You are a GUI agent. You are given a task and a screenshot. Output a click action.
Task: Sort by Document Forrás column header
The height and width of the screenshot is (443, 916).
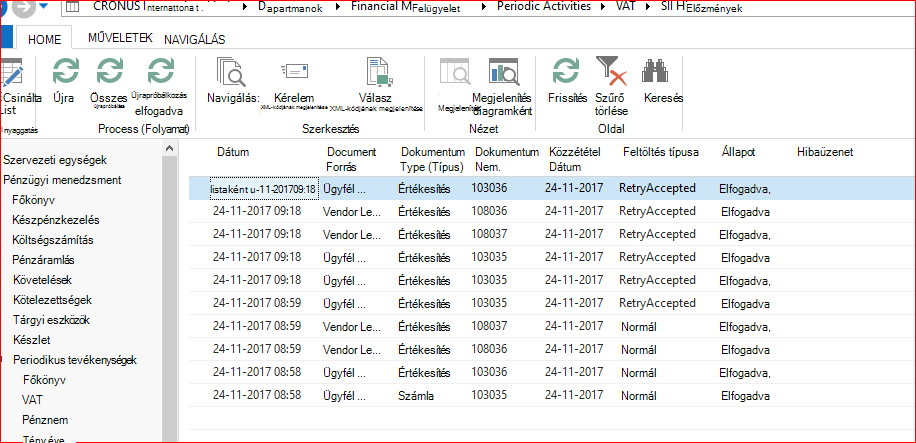pyautogui.click(x=351, y=159)
